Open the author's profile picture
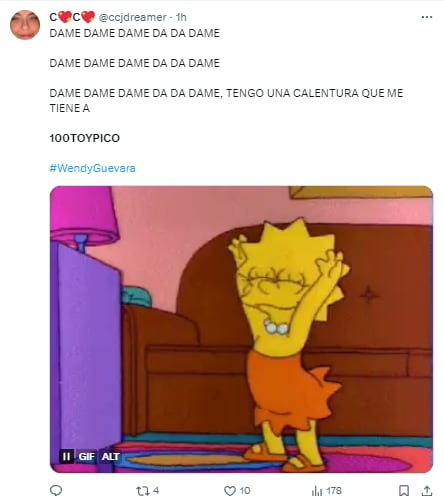444x496 pixels. tap(25, 25)
